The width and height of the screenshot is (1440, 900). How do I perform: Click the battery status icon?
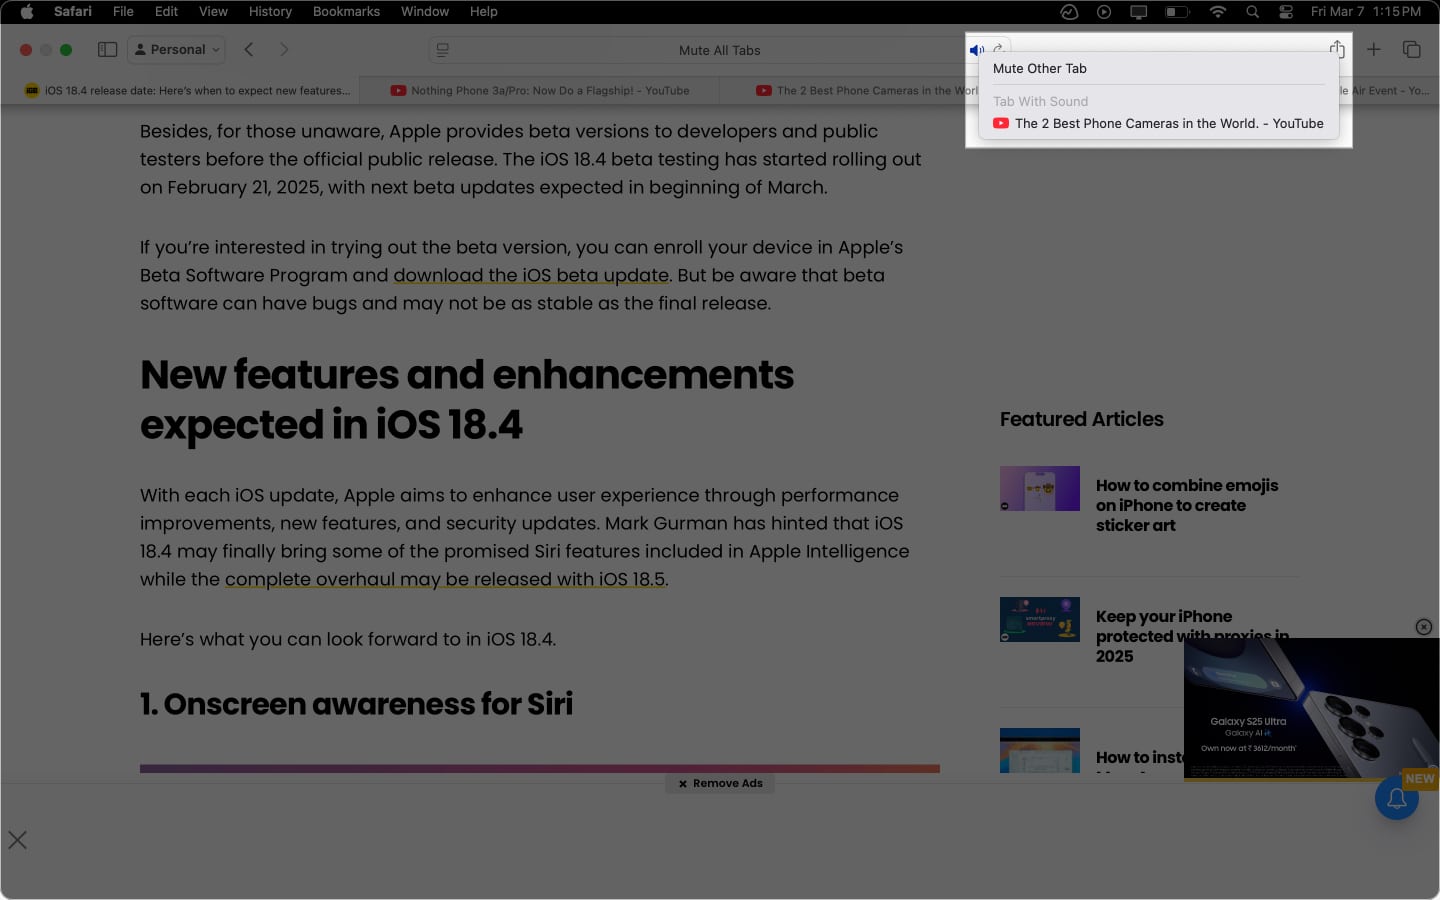click(1177, 12)
